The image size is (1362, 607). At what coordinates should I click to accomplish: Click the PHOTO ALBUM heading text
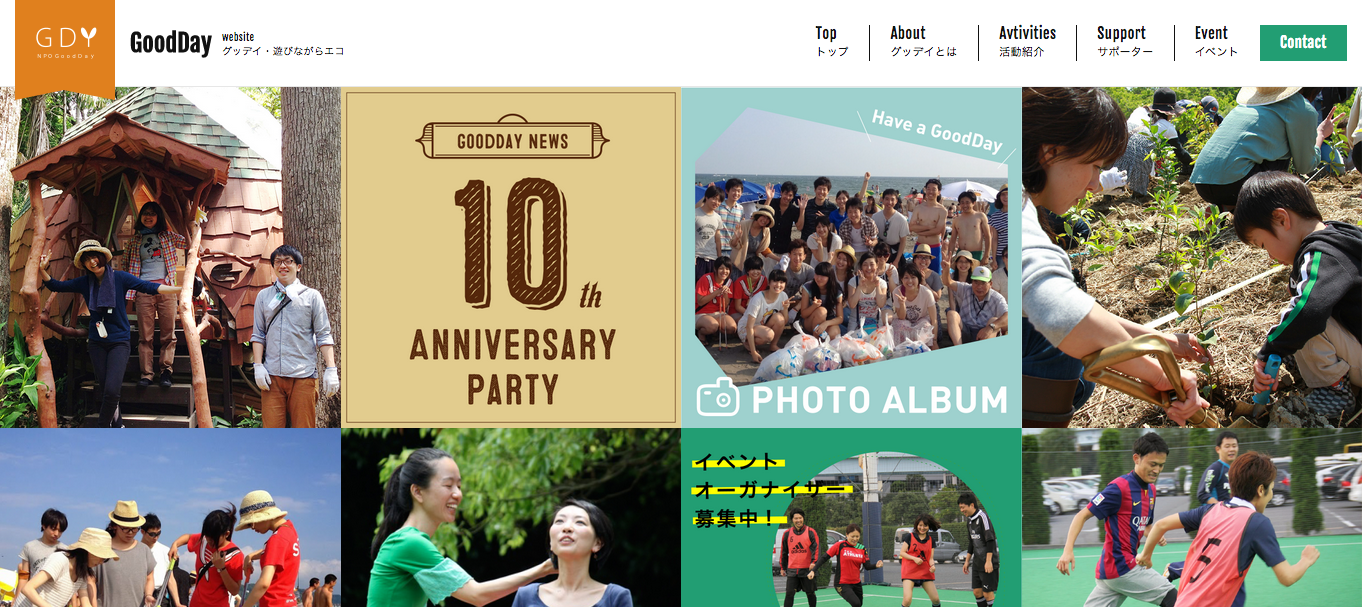880,400
